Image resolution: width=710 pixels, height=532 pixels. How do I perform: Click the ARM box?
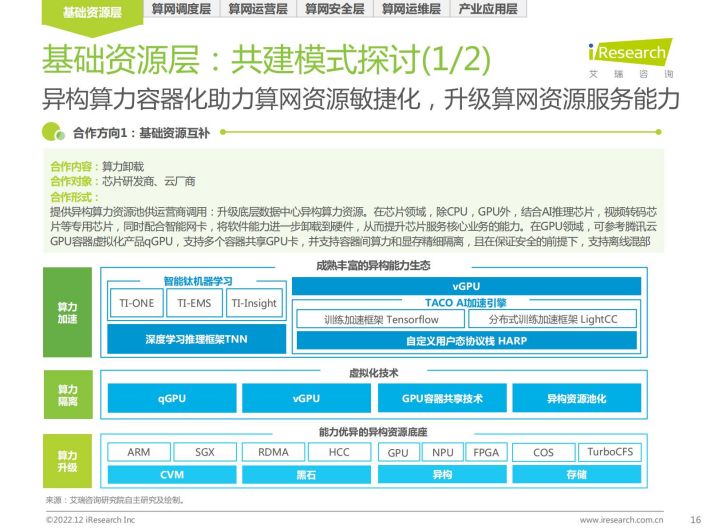[x=139, y=452]
